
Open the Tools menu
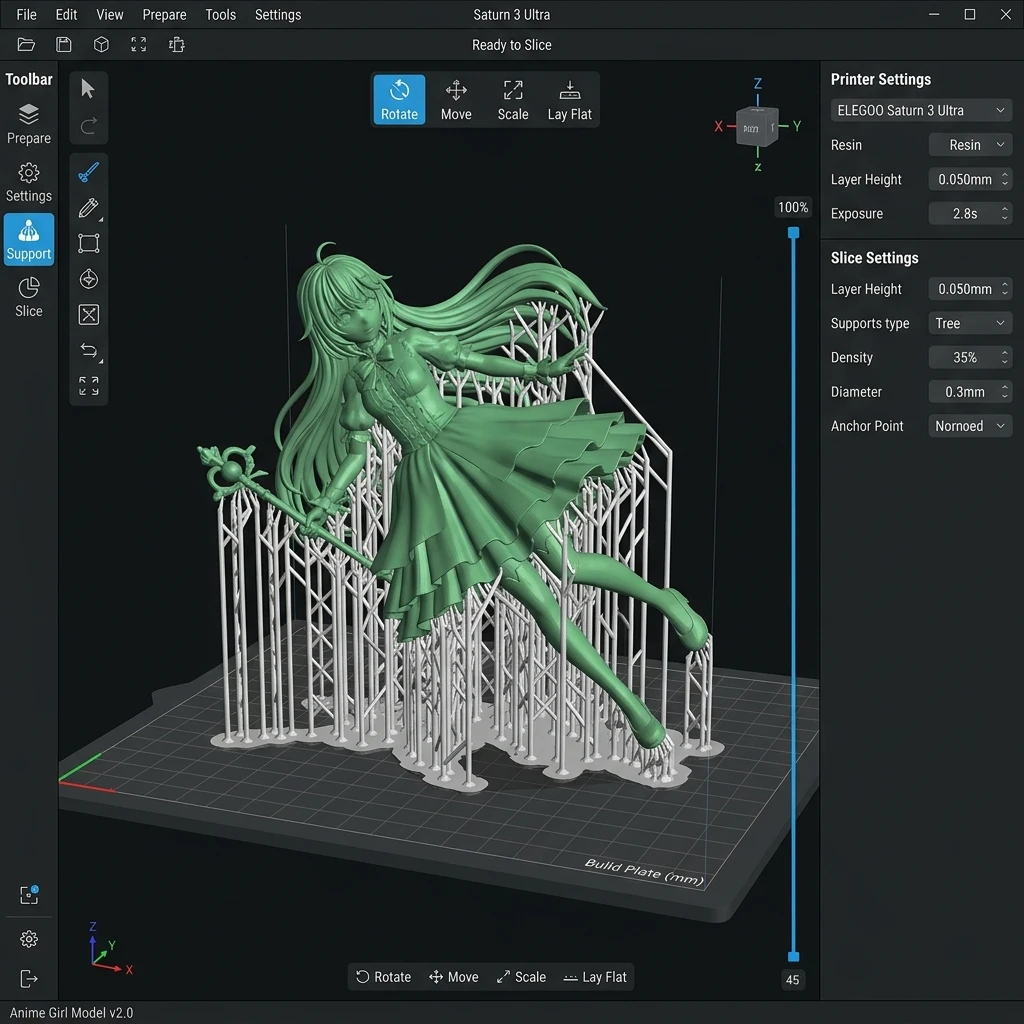[x=221, y=14]
